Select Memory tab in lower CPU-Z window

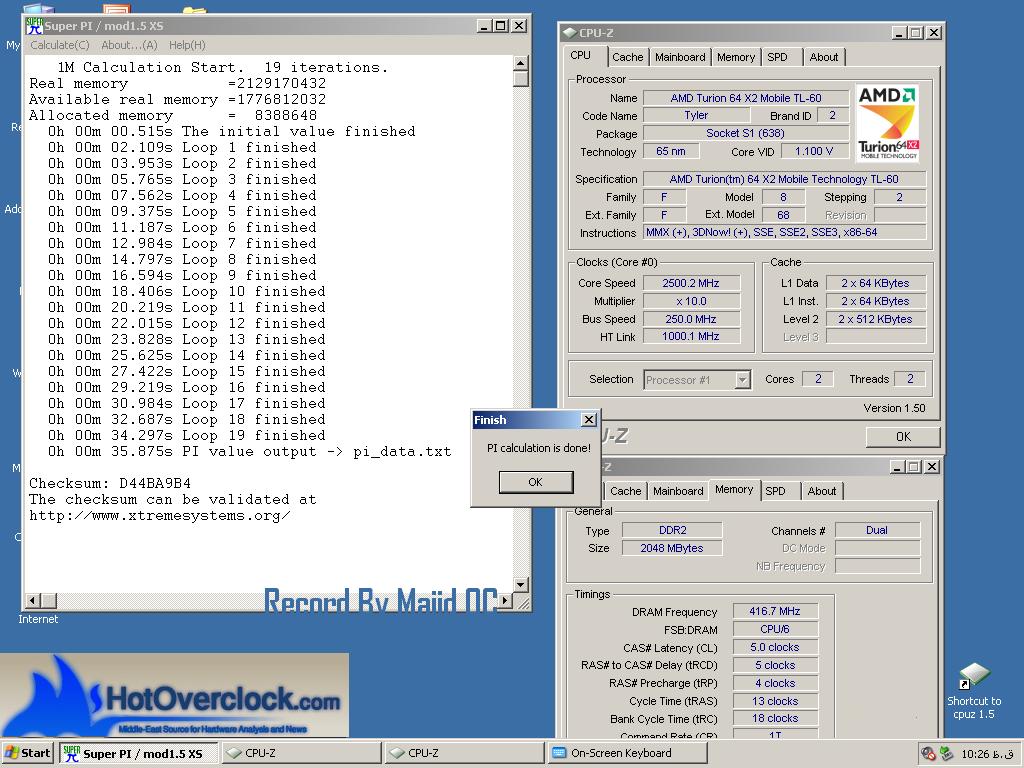coord(733,489)
